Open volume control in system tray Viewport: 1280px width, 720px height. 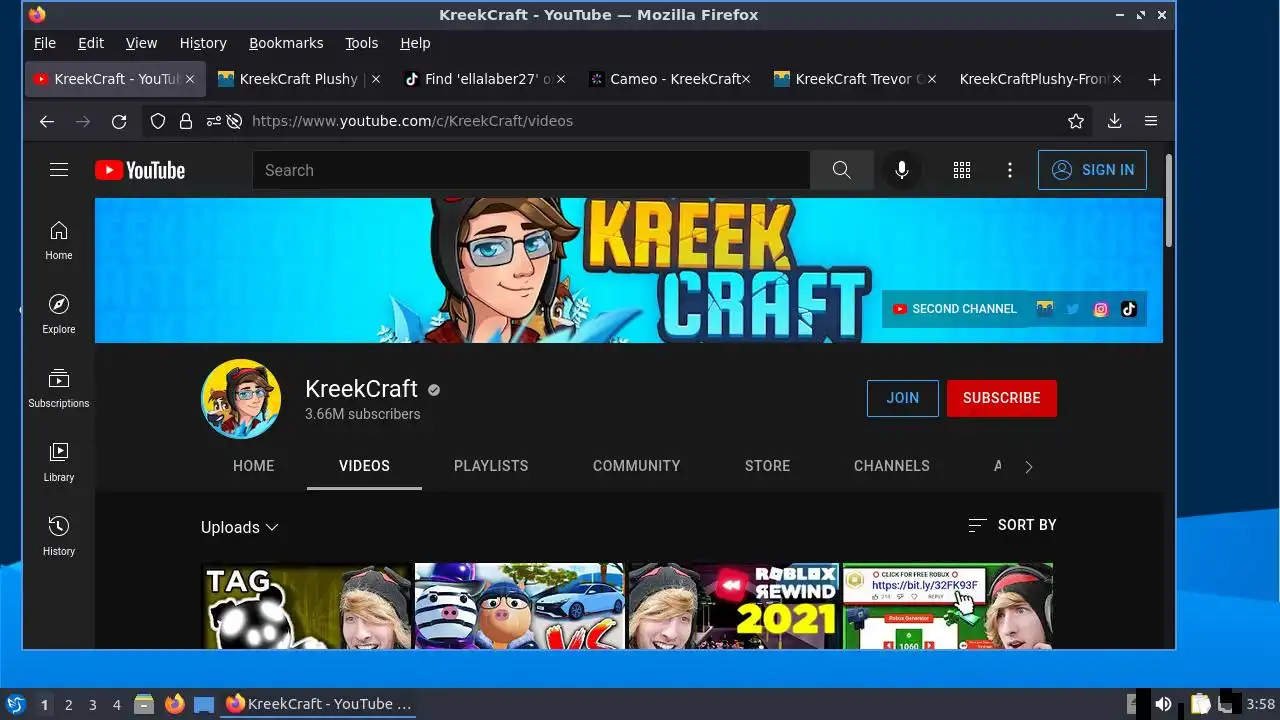coord(1163,704)
